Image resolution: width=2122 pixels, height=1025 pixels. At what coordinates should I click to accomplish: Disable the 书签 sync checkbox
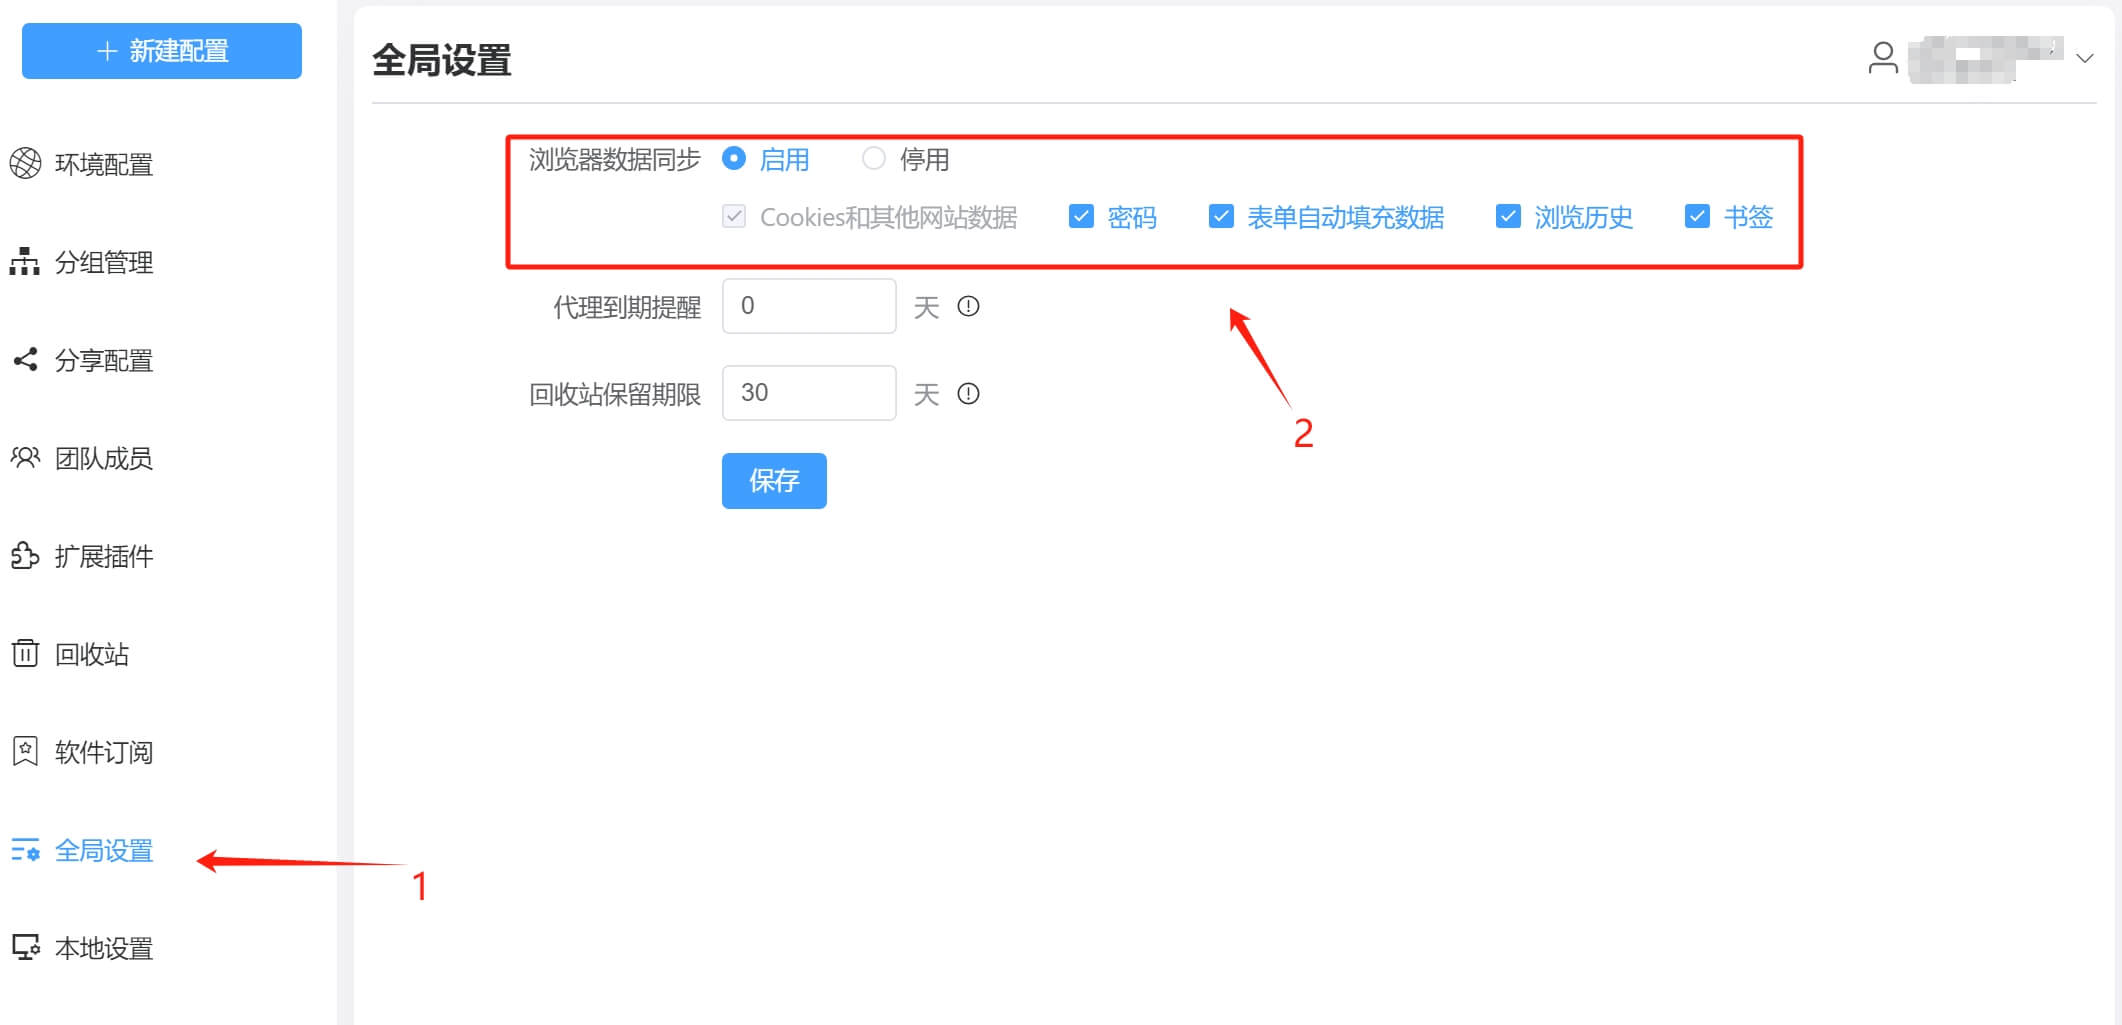1697,217
